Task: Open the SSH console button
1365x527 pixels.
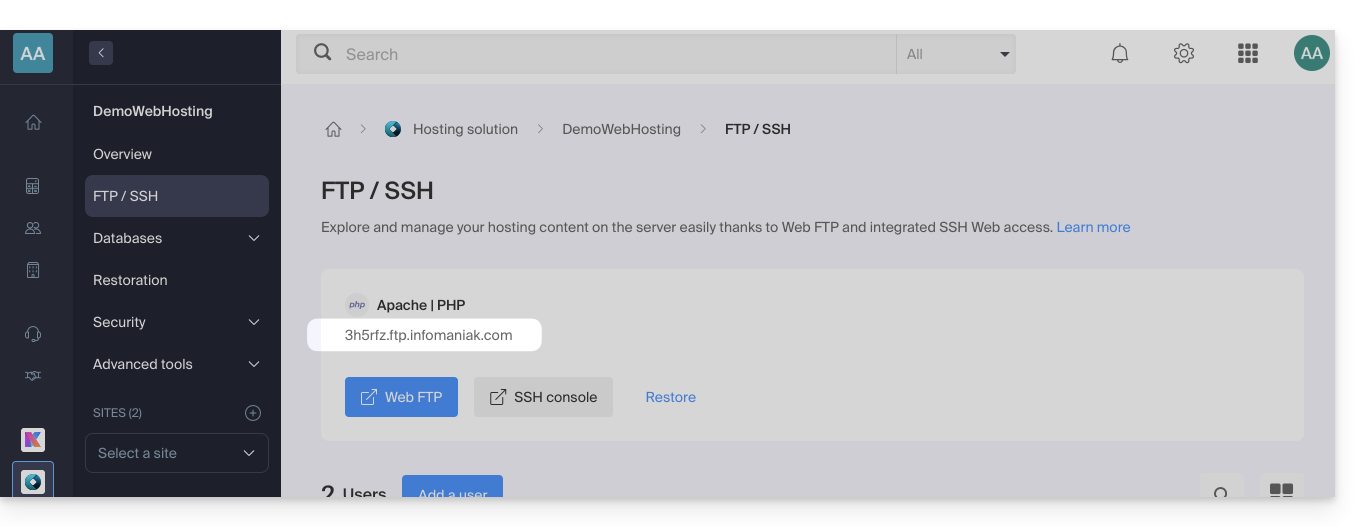Action: tap(543, 397)
